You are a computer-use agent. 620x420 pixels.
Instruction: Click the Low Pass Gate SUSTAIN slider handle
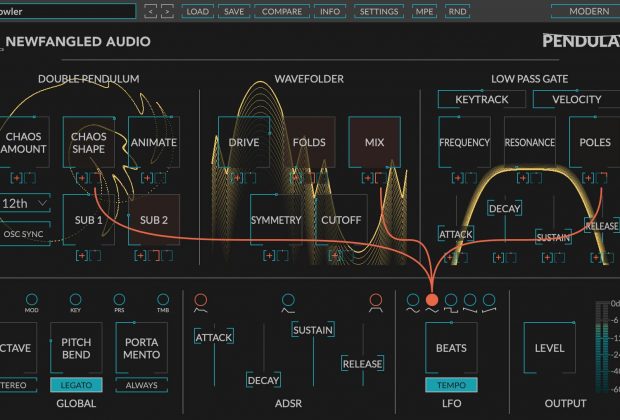554,237
